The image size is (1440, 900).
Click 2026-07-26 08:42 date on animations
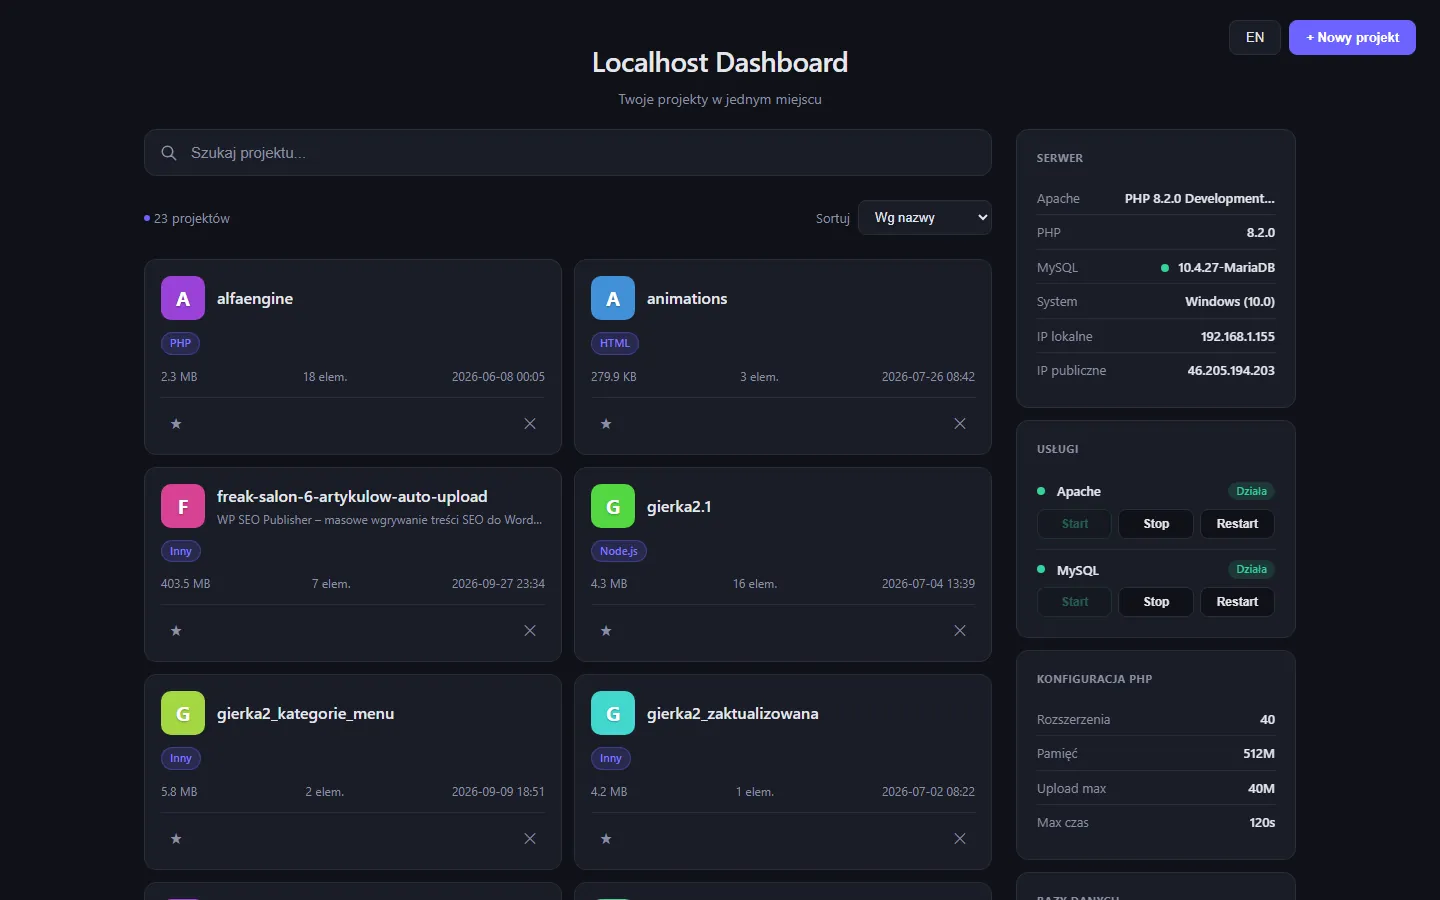tap(928, 377)
